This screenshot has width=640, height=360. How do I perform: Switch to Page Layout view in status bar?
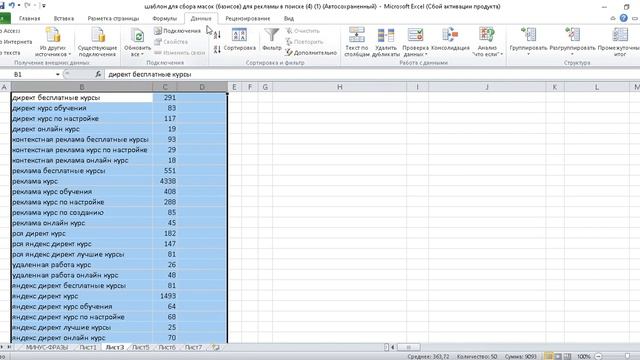558,356
